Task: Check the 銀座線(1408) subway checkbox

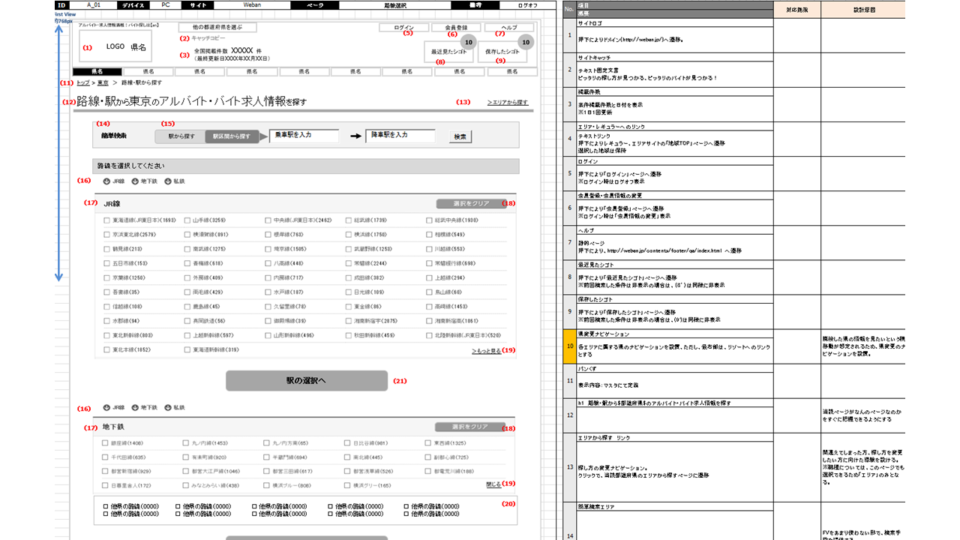Action: [x=105, y=443]
